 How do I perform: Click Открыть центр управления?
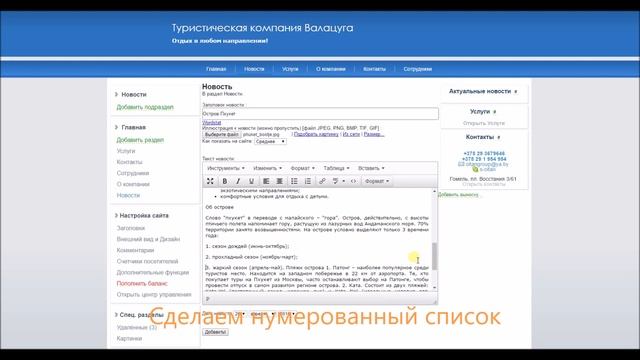point(154,294)
